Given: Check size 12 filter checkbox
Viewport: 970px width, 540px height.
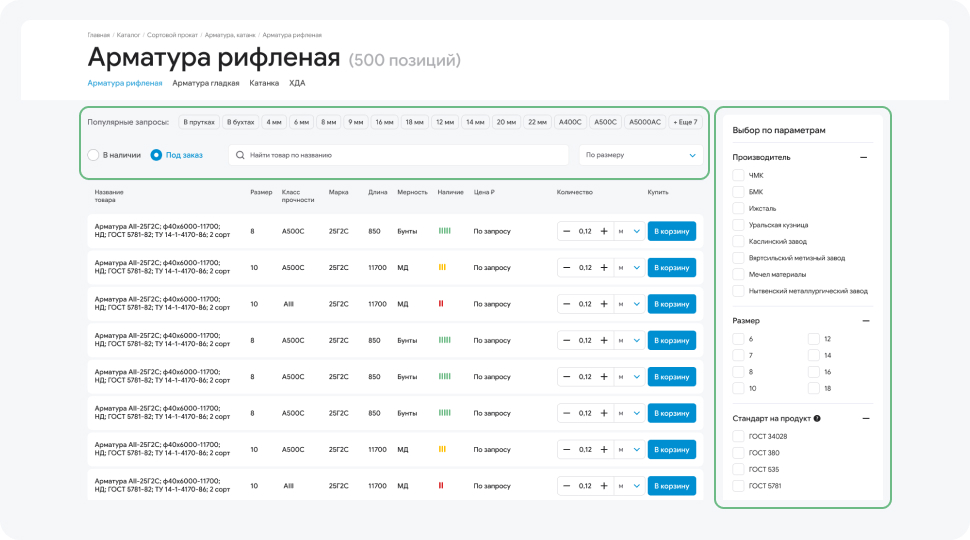Looking at the screenshot, I should pyautogui.click(x=813, y=339).
